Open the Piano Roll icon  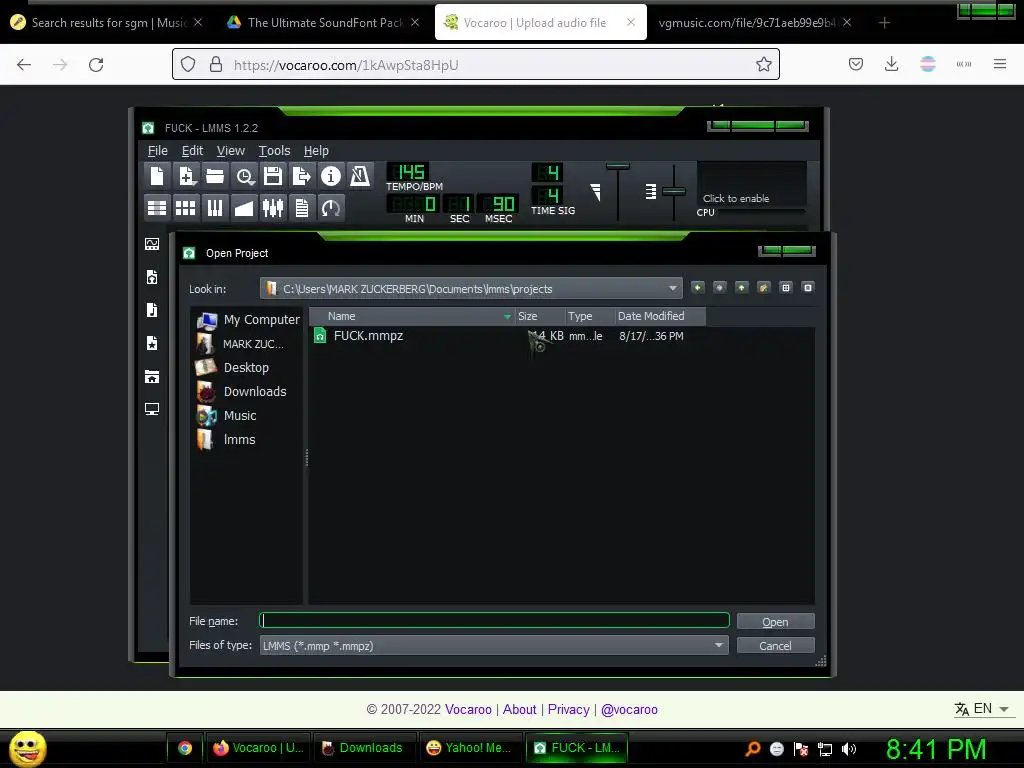pos(215,208)
